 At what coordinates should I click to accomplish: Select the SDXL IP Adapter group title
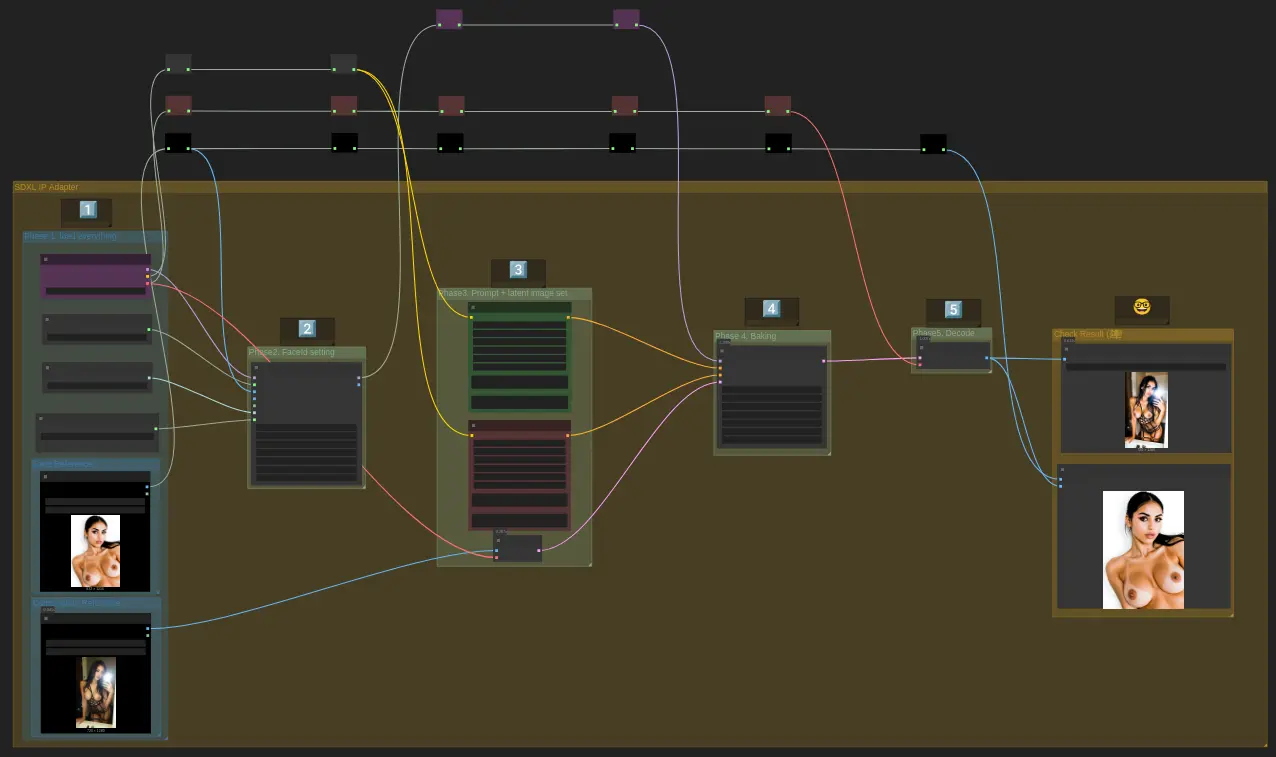(x=47, y=187)
